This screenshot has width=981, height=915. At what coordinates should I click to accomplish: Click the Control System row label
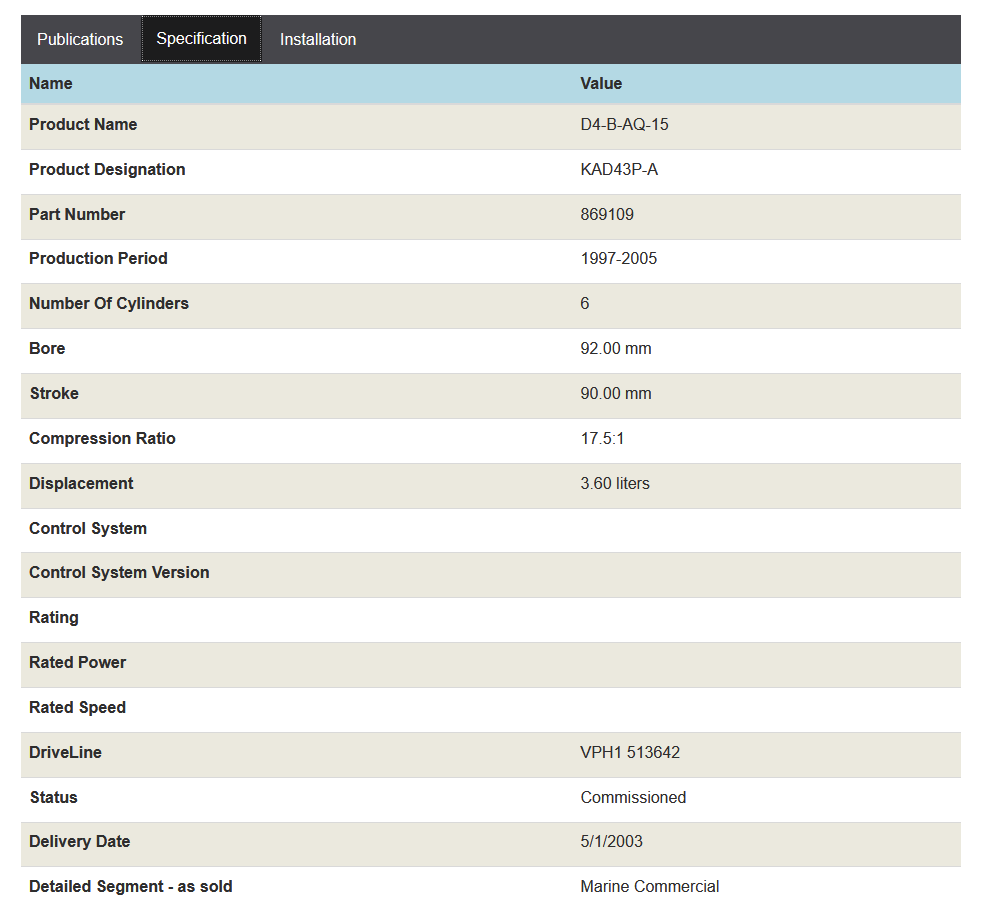pyautogui.click(x=88, y=529)
